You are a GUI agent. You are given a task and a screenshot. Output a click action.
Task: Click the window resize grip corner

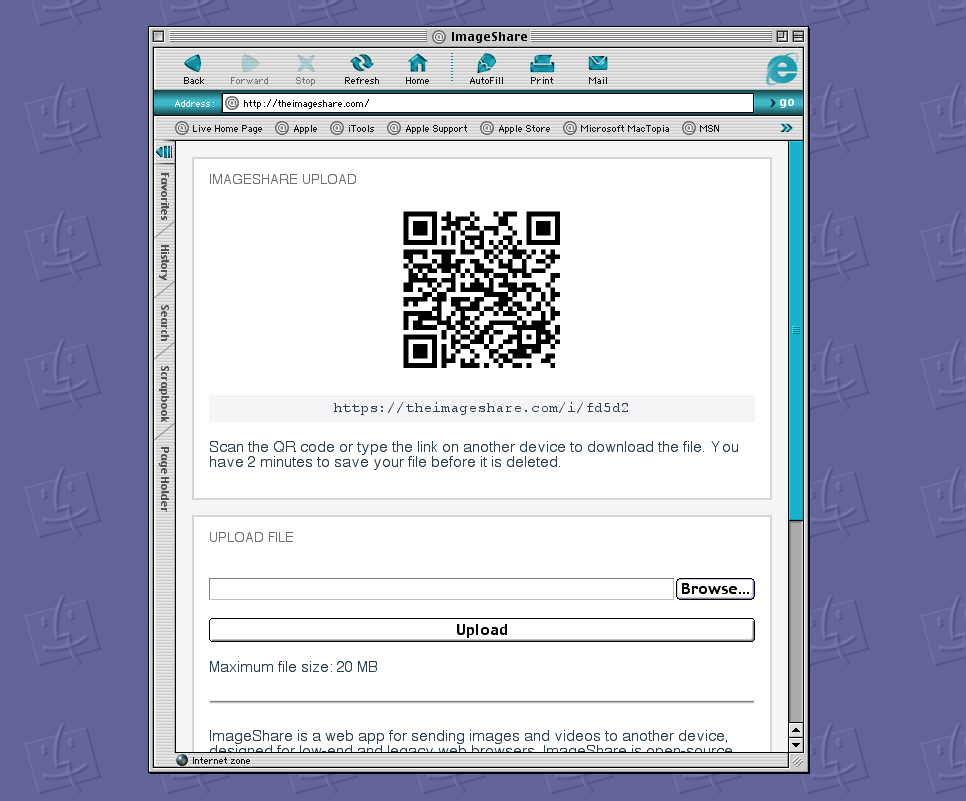tap(797, 762)
